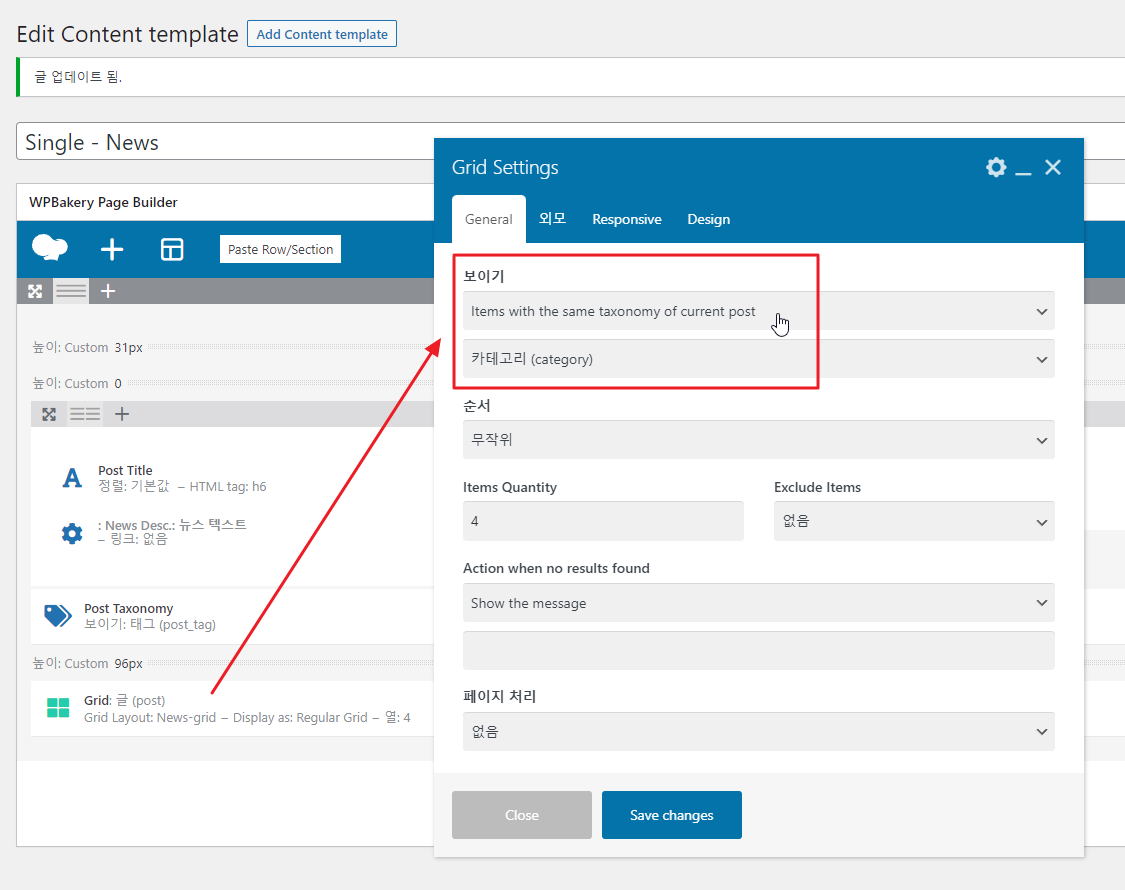
Task: Open the 카테고리 (category) dropdown
Action: tap(758, 359)
